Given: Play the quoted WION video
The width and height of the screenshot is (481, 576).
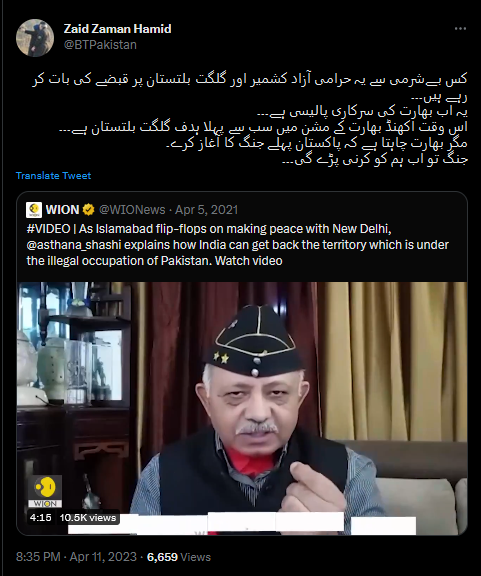Looking at the screenshot, I should click(x=242, y=408).
